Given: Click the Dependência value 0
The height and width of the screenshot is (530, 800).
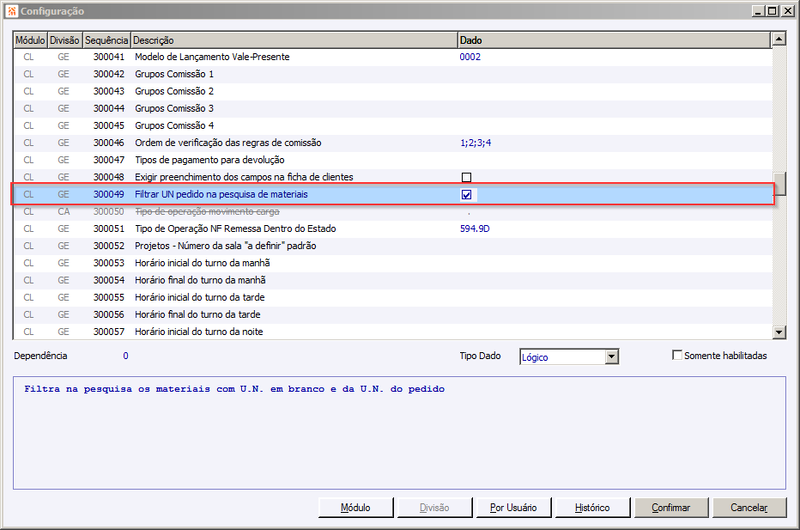Looking at the screenshot, I should click(x=126, y=356).
